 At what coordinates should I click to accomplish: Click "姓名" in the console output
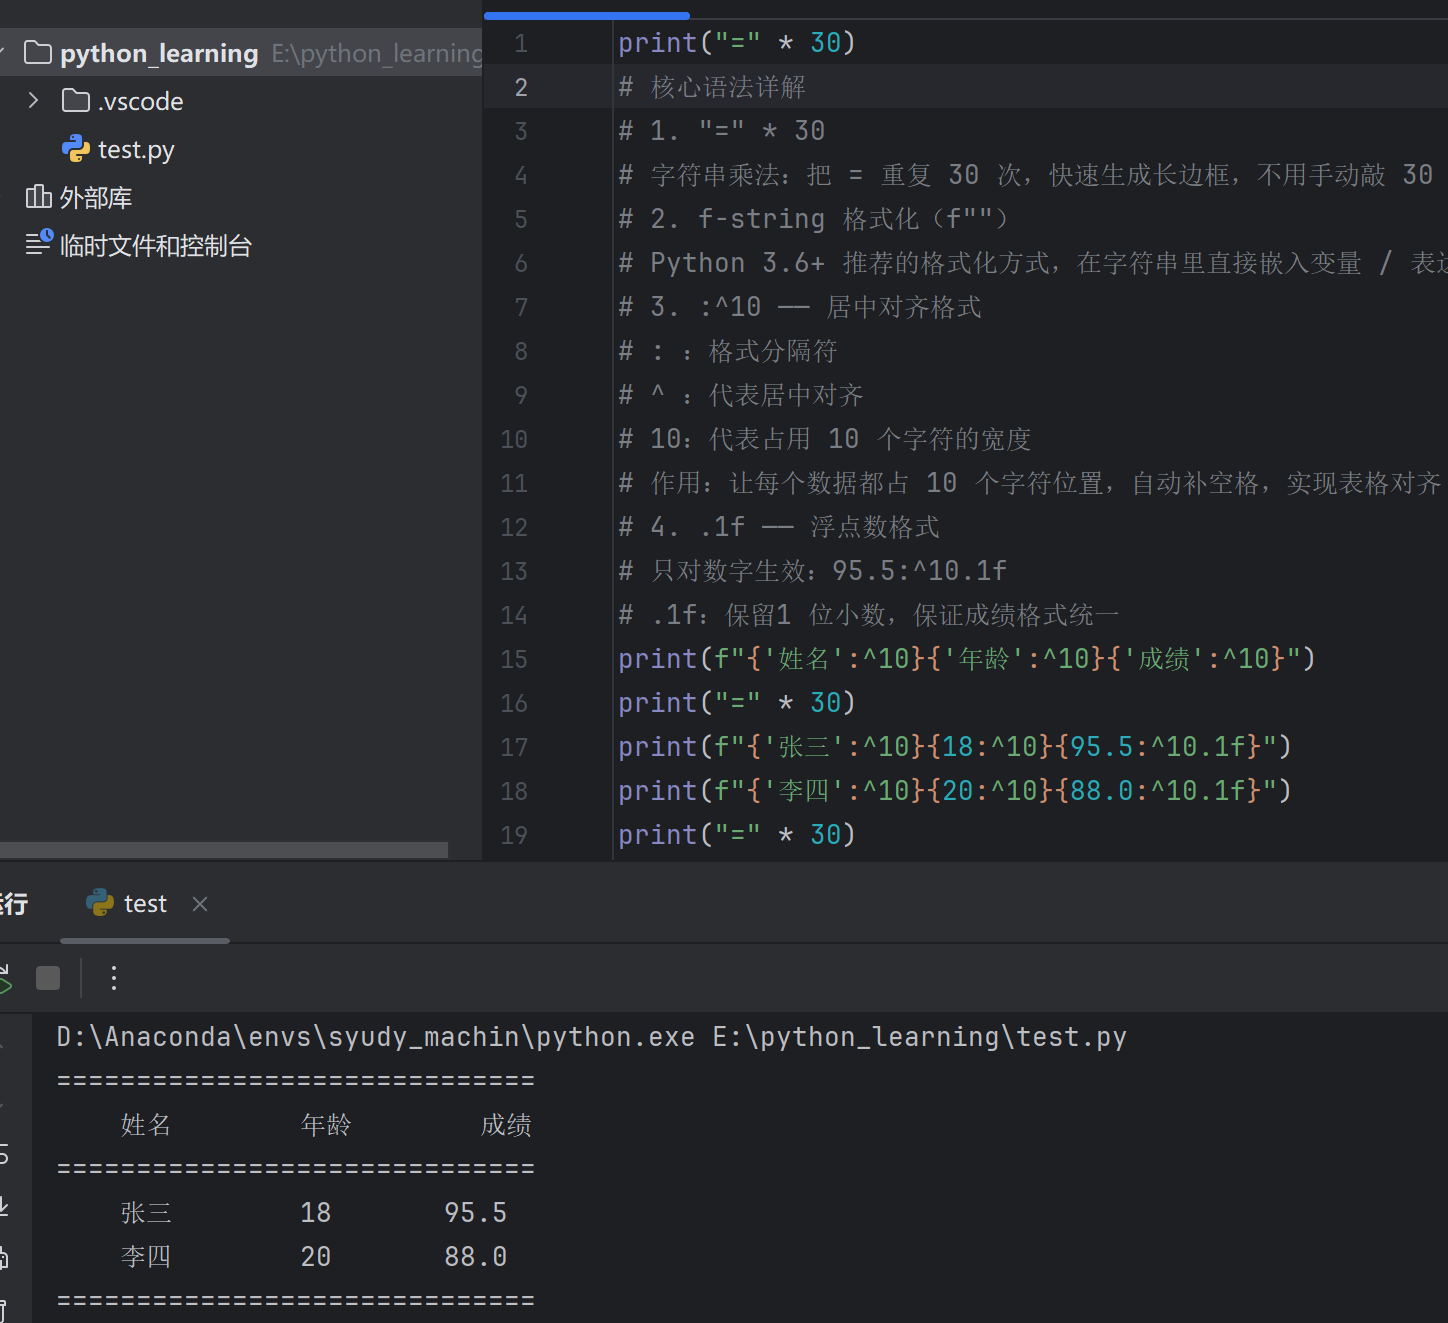tap(146, 1125)
